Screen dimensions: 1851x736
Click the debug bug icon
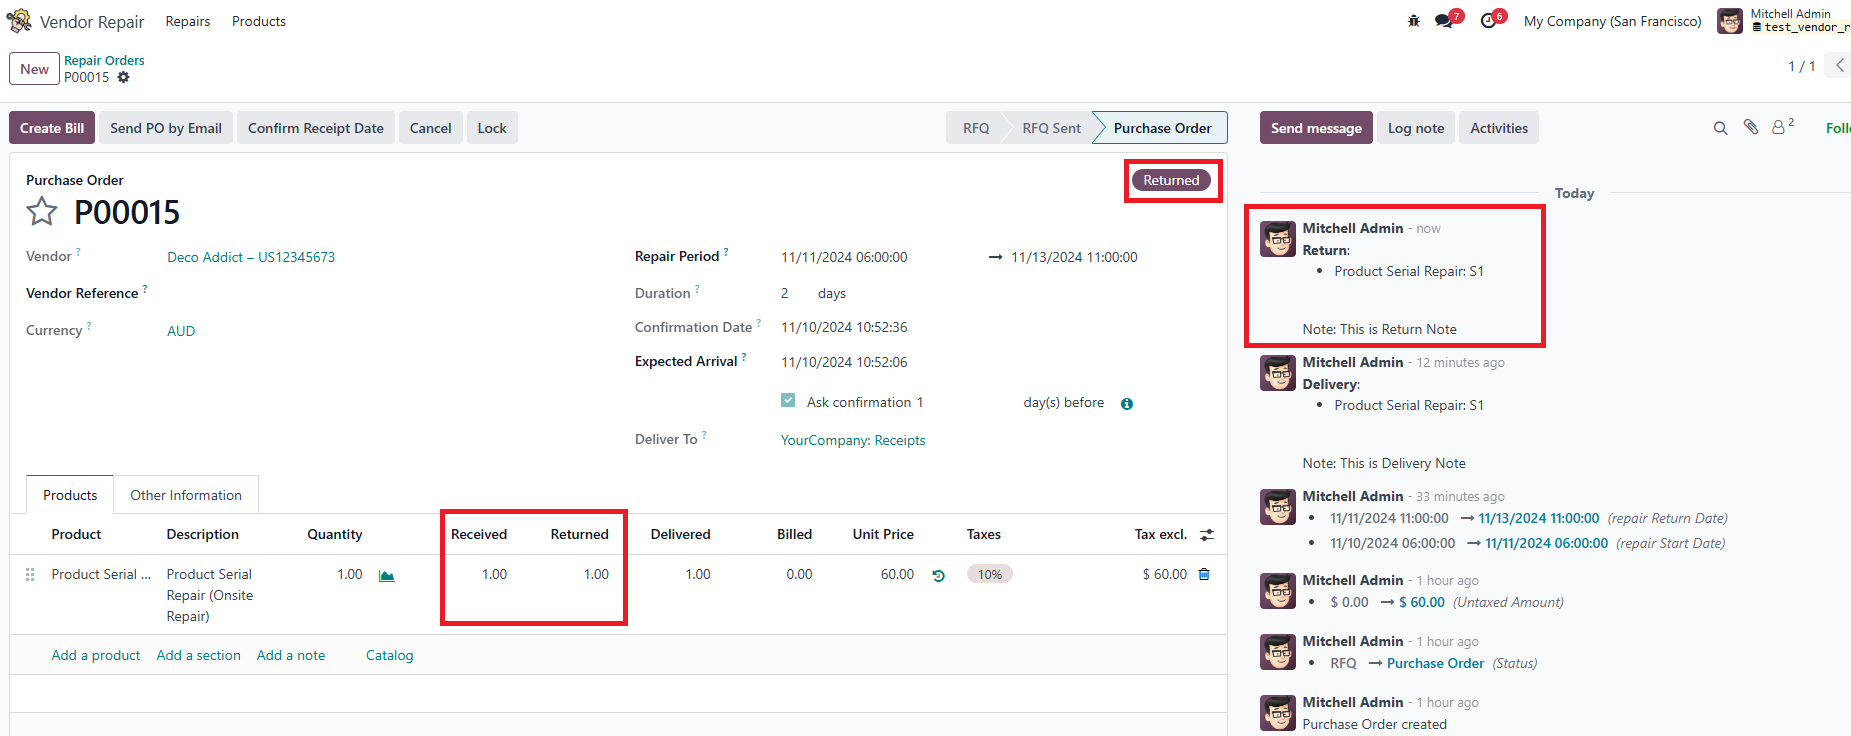[x=1413, y=21]
